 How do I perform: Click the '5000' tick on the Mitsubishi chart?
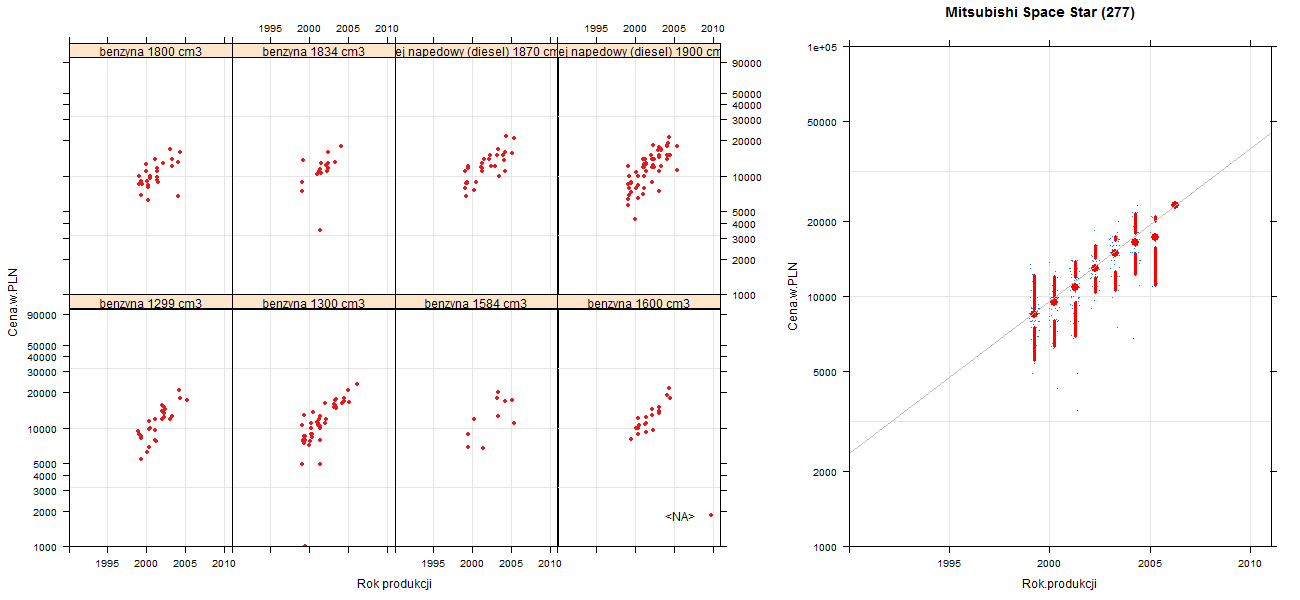point(827,372)
